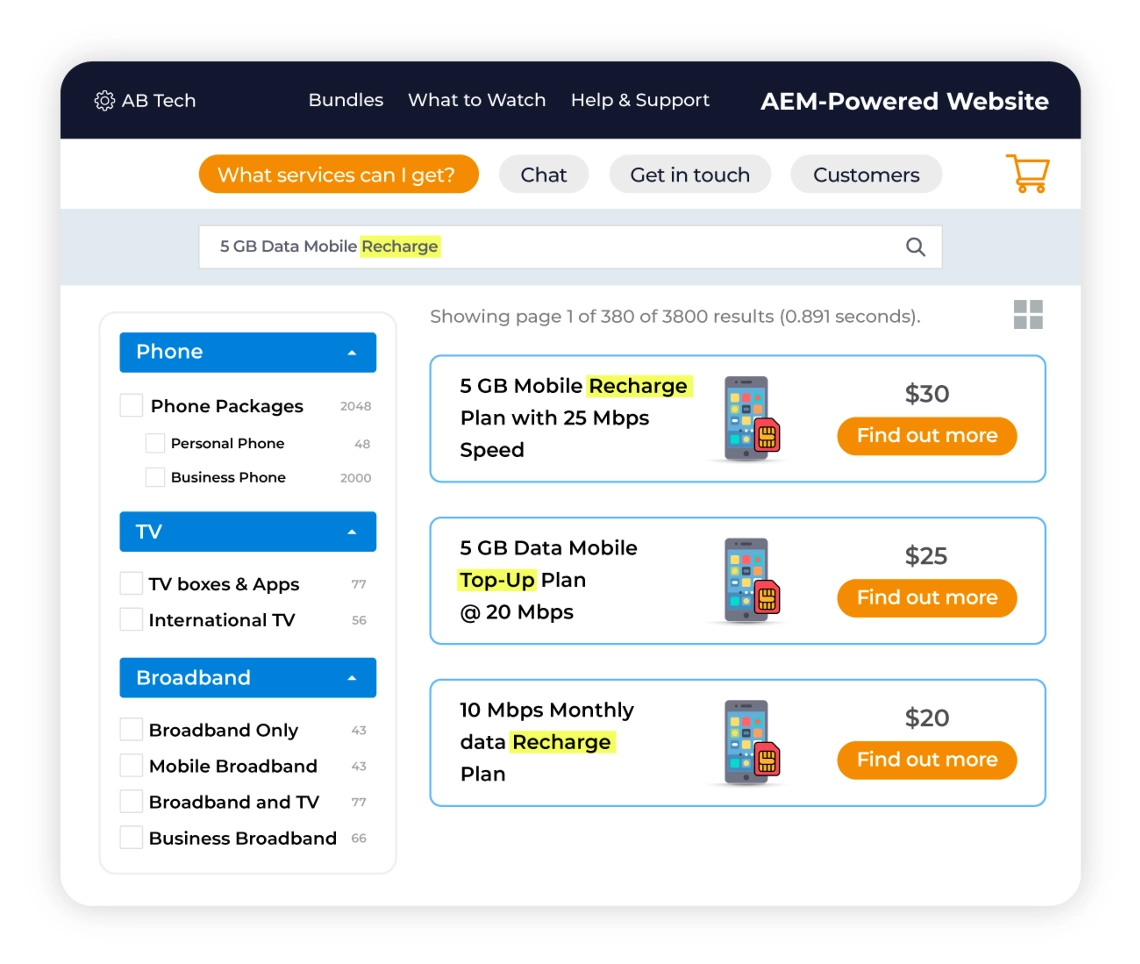Viewport: 1140px width, 964px height.
Task: Go to Help & Support menu
Action: (640, 100)
